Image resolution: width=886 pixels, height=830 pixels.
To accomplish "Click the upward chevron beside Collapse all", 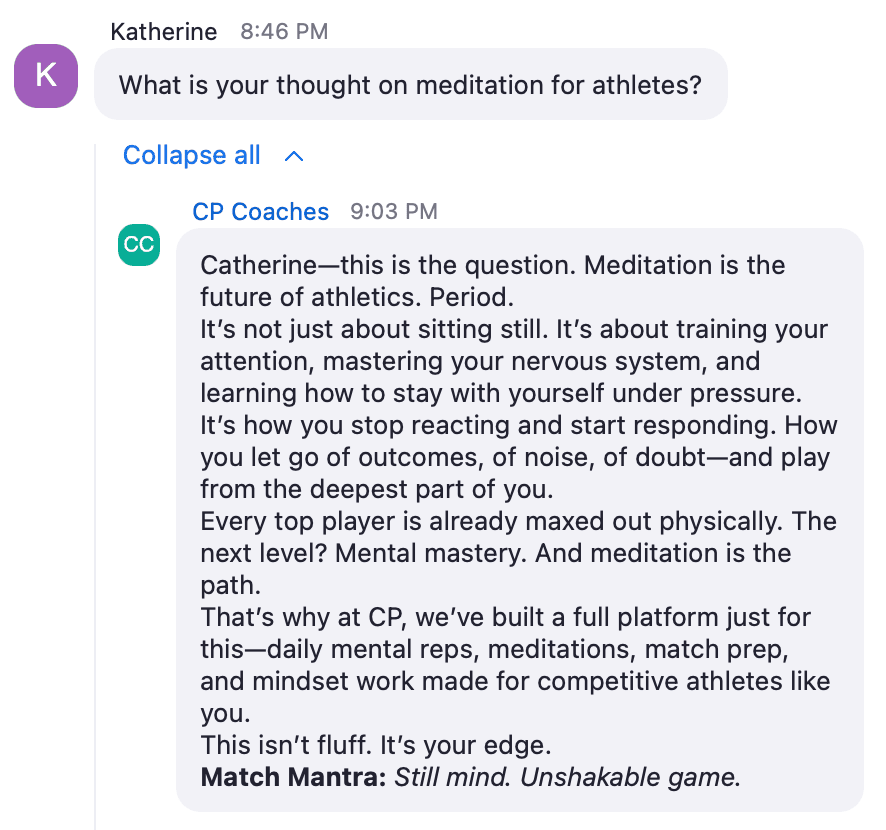I will pos(294,157).
